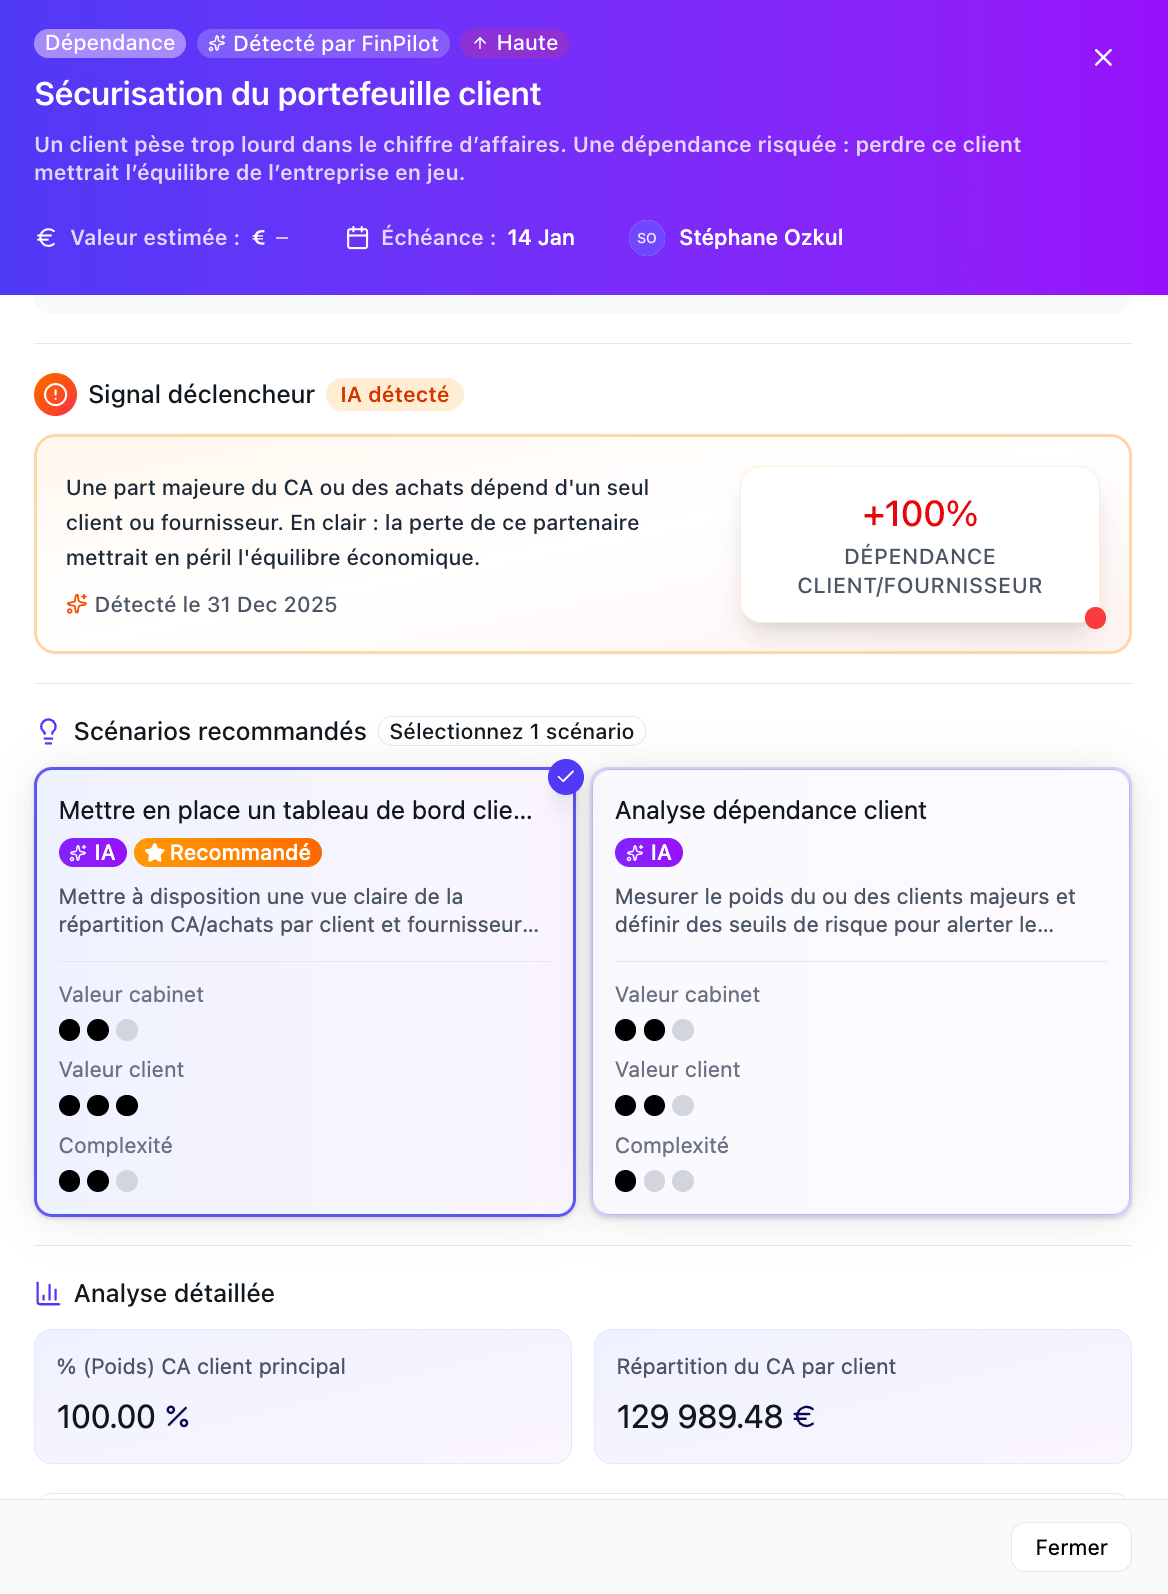1168x1594 pixels.
Task: Click the Dépendance category tag
Action: [110, 43]
